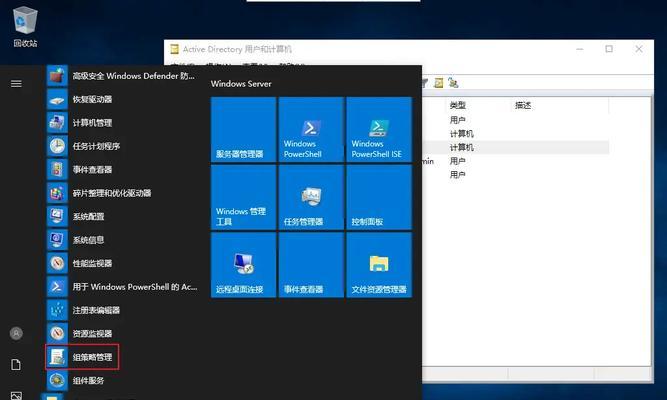Open 任务计划程序 in the app list
Viewport: 667px width, 400px height.
click(122, 146)
